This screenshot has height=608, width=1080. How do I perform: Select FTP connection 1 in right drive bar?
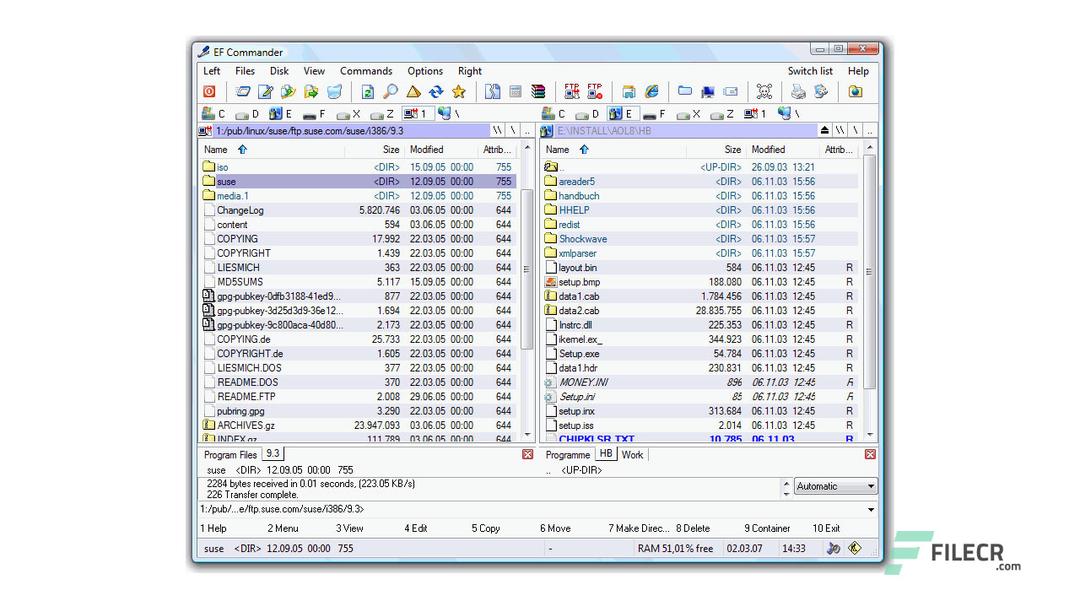[756, 114]
